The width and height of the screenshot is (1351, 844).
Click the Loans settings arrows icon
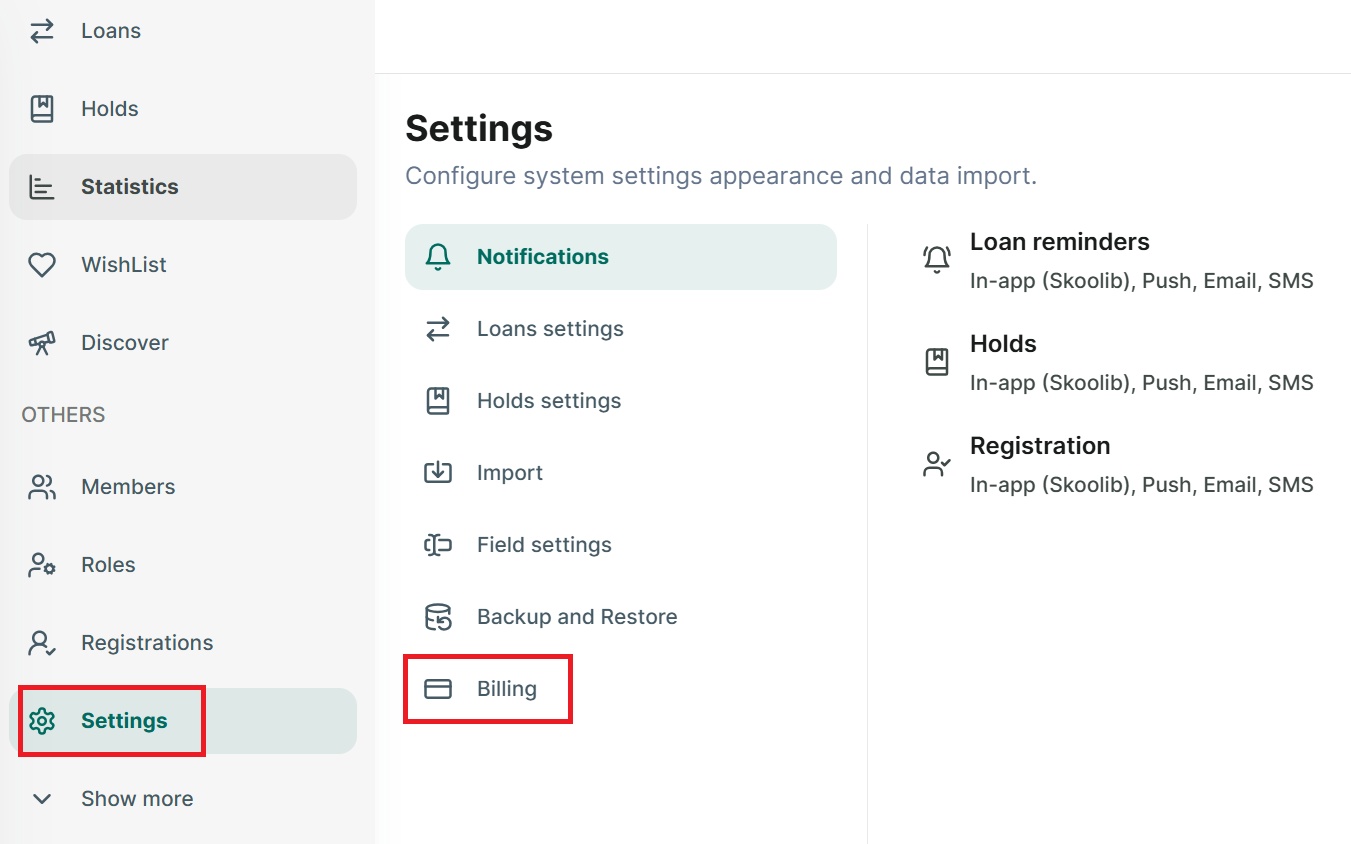438,329
